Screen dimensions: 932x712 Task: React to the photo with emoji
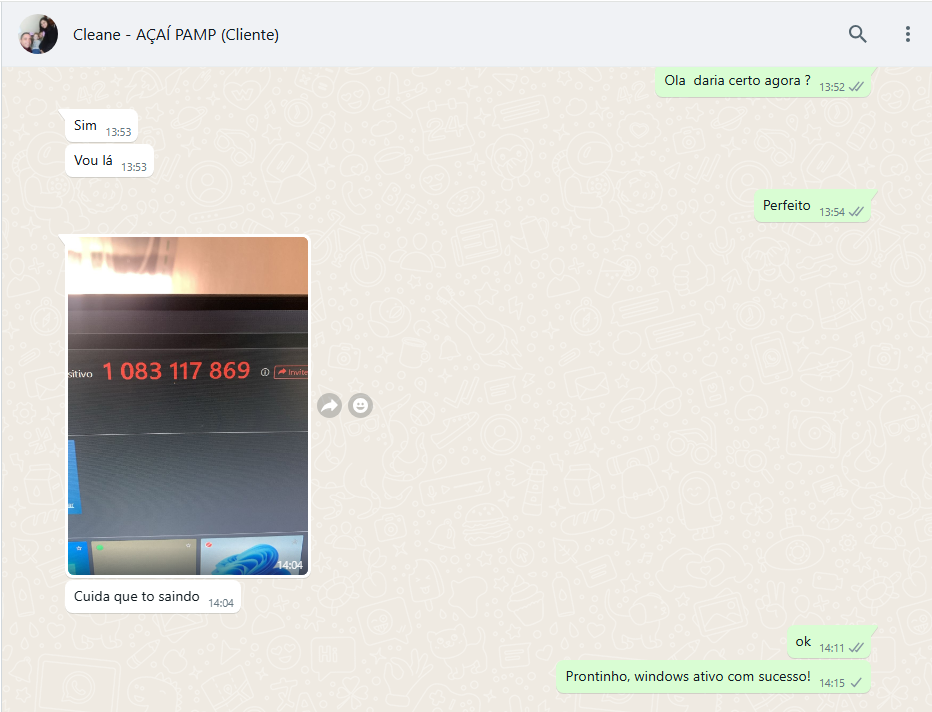pos(360,406)
